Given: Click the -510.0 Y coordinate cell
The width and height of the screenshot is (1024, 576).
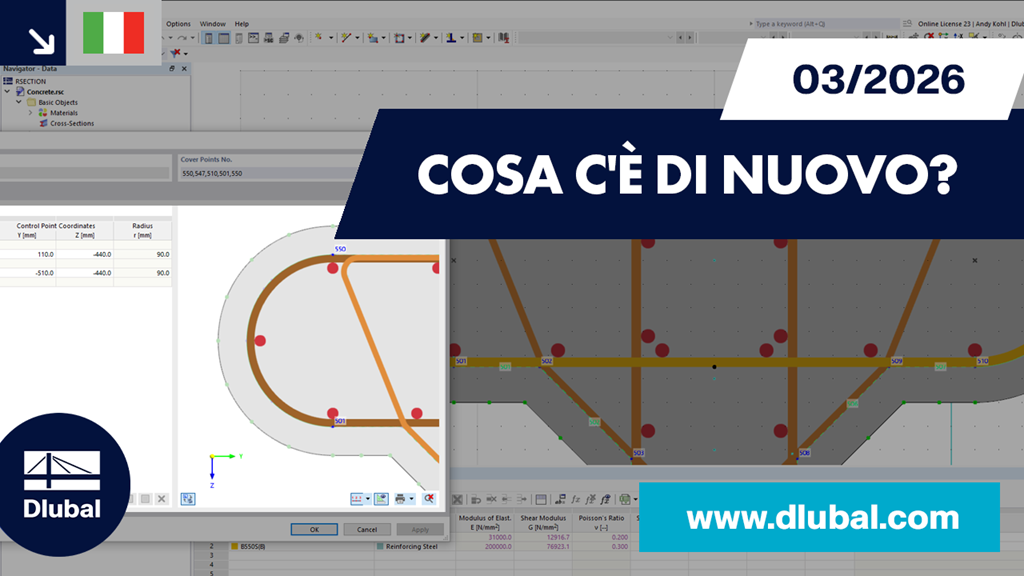Looking at the screenshot, I should pos(27,273).
